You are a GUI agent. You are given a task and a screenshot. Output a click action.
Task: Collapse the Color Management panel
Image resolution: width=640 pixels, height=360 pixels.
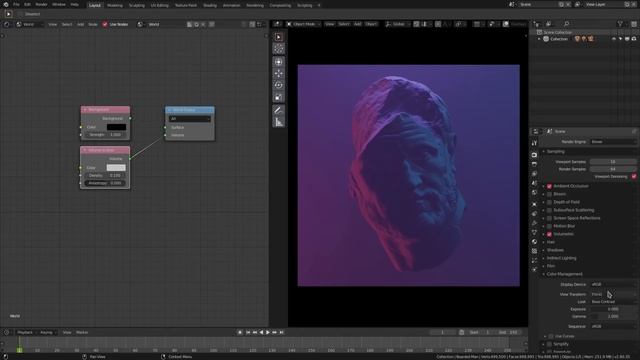pos(564,274)
